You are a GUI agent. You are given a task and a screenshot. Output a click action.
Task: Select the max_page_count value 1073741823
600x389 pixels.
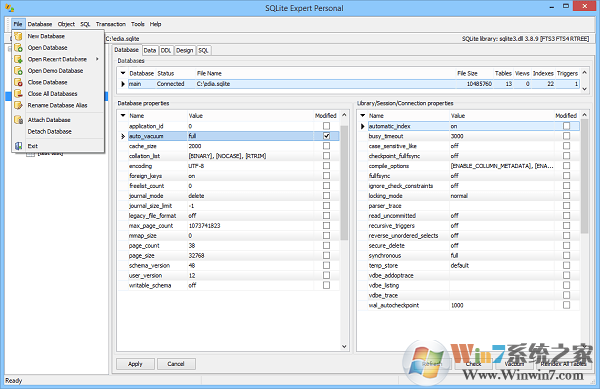click(204, 226)
